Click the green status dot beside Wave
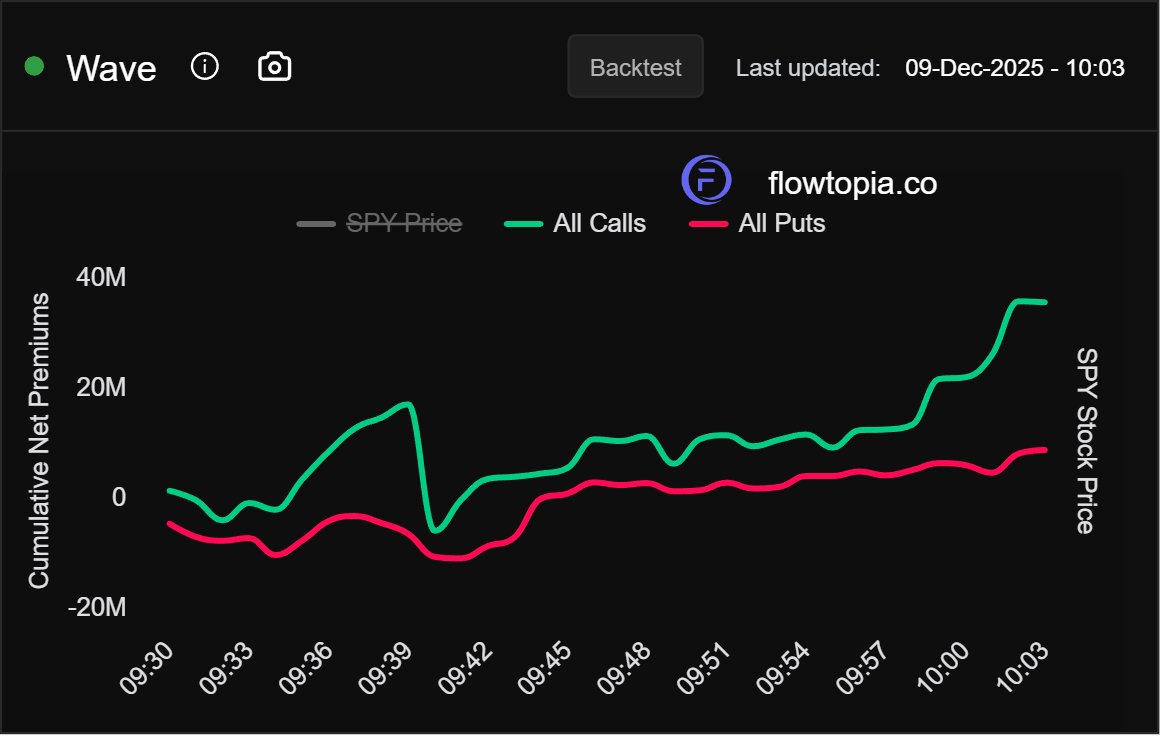The height and width of the screenshot is (736, 1160). click(29, 65)
